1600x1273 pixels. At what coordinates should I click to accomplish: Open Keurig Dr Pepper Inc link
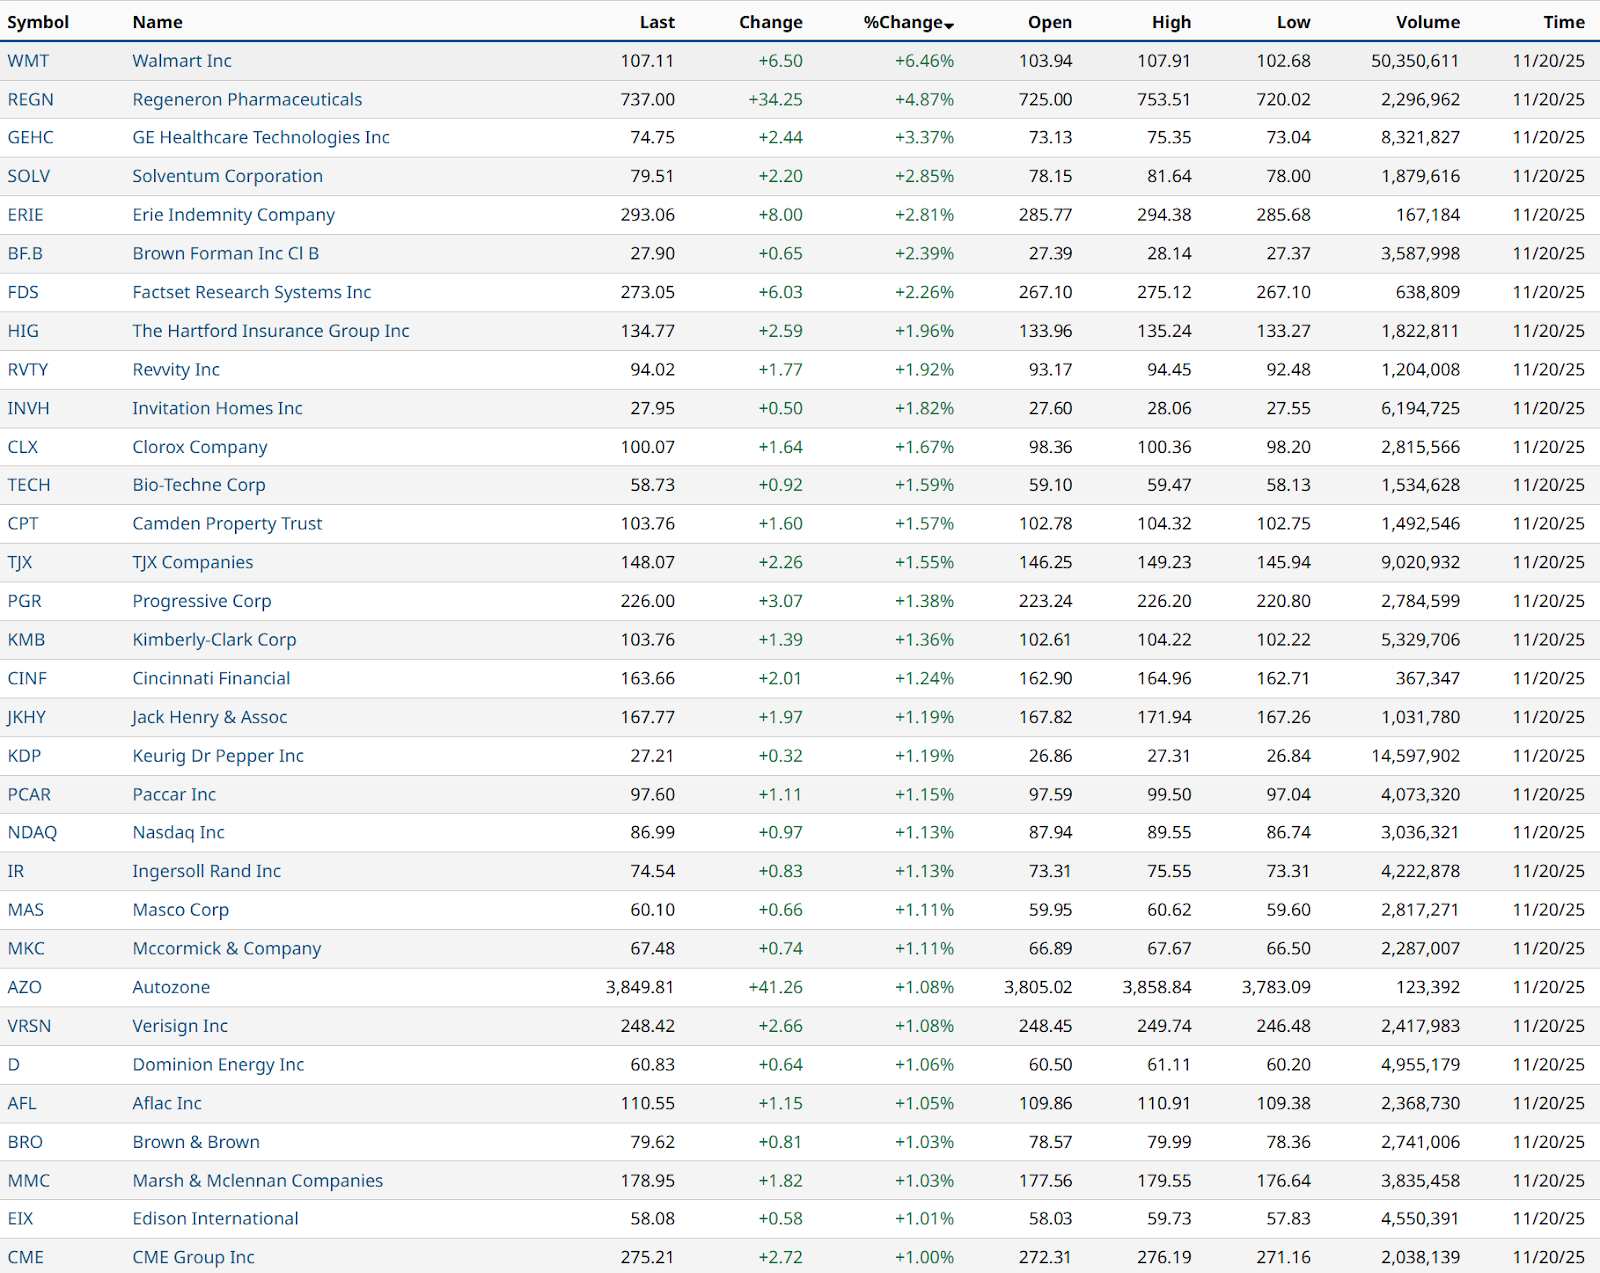coord(219,757)
